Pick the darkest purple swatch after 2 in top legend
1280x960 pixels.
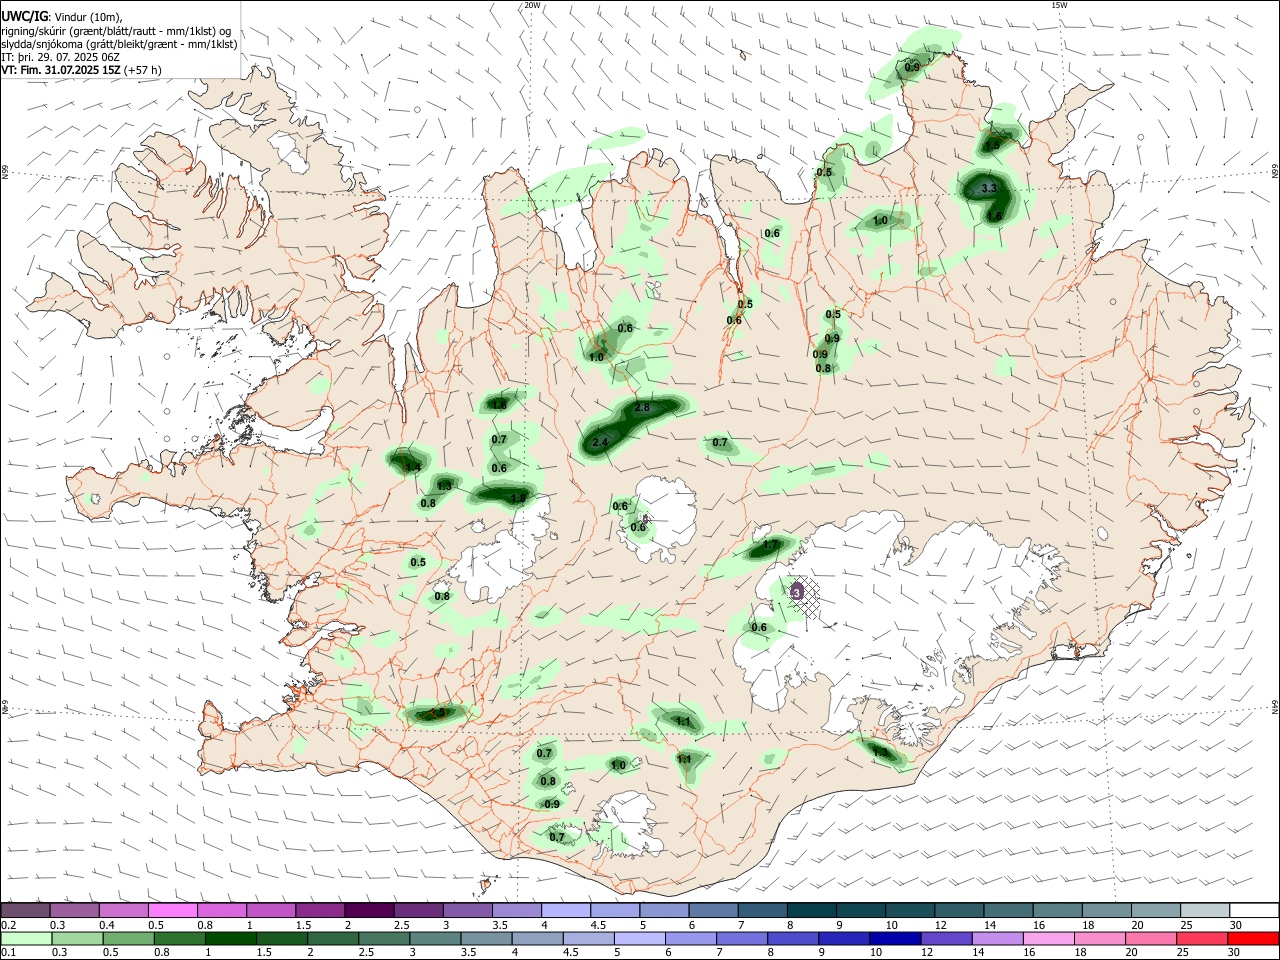pos(369,910)
